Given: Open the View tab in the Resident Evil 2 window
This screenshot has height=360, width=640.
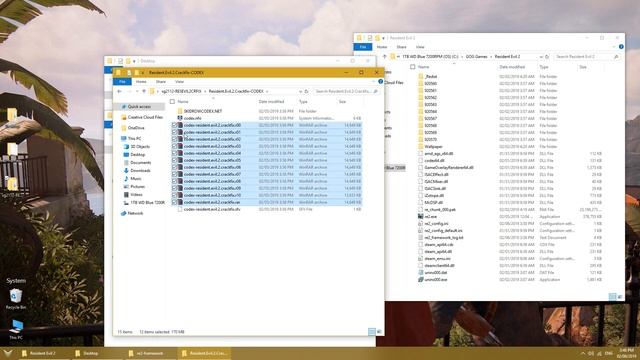Looking at the screenshot, I should (420, 47).
